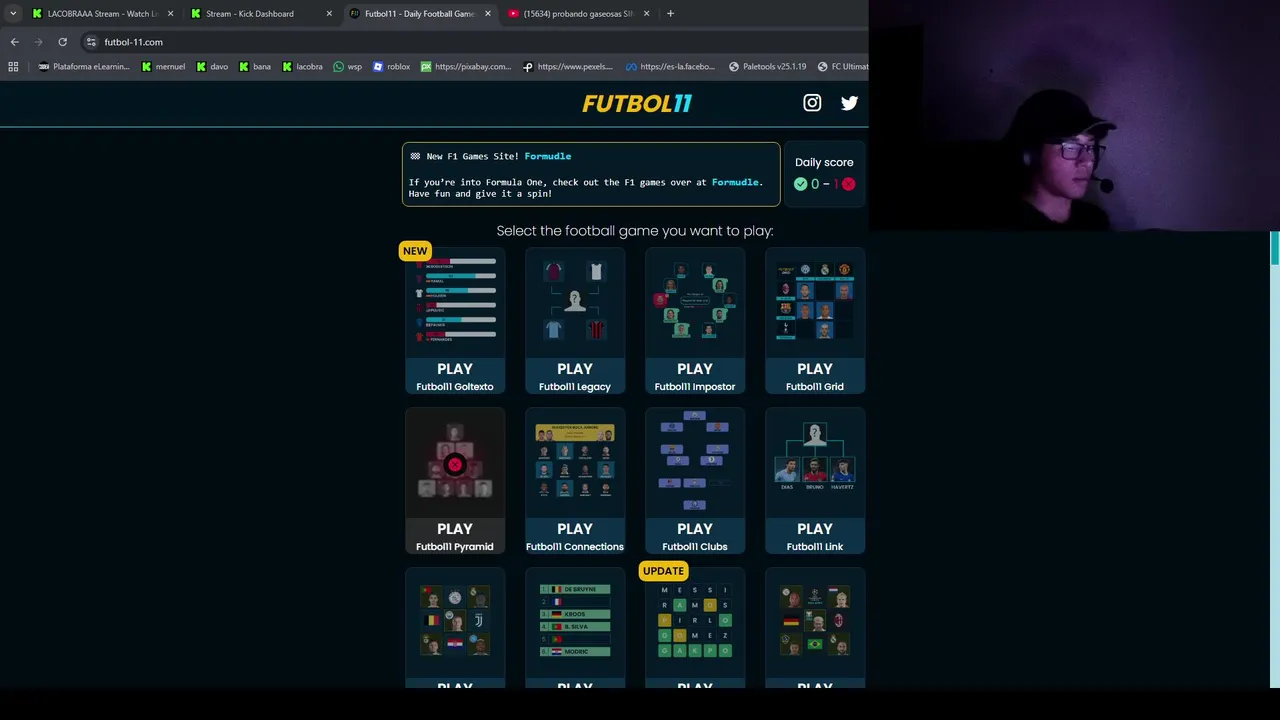This screenshot has width=1280, height=720.
Task: Play Futbol11 Goltexto game
Action: click(x=455, y=376)
